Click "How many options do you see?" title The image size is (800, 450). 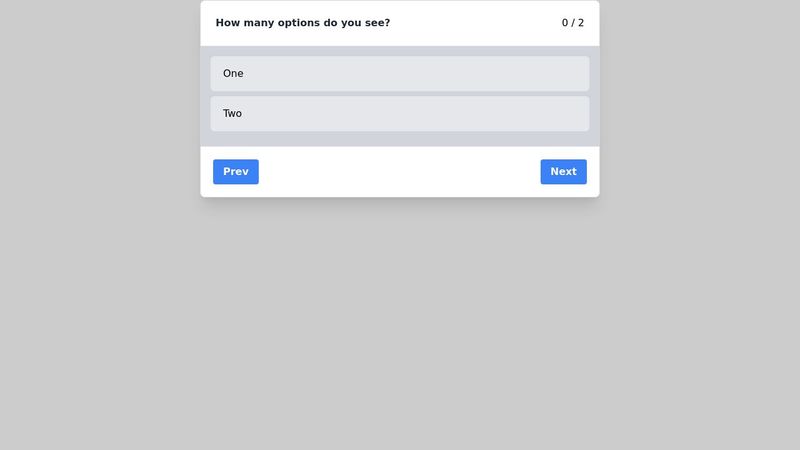pos(303,23)
